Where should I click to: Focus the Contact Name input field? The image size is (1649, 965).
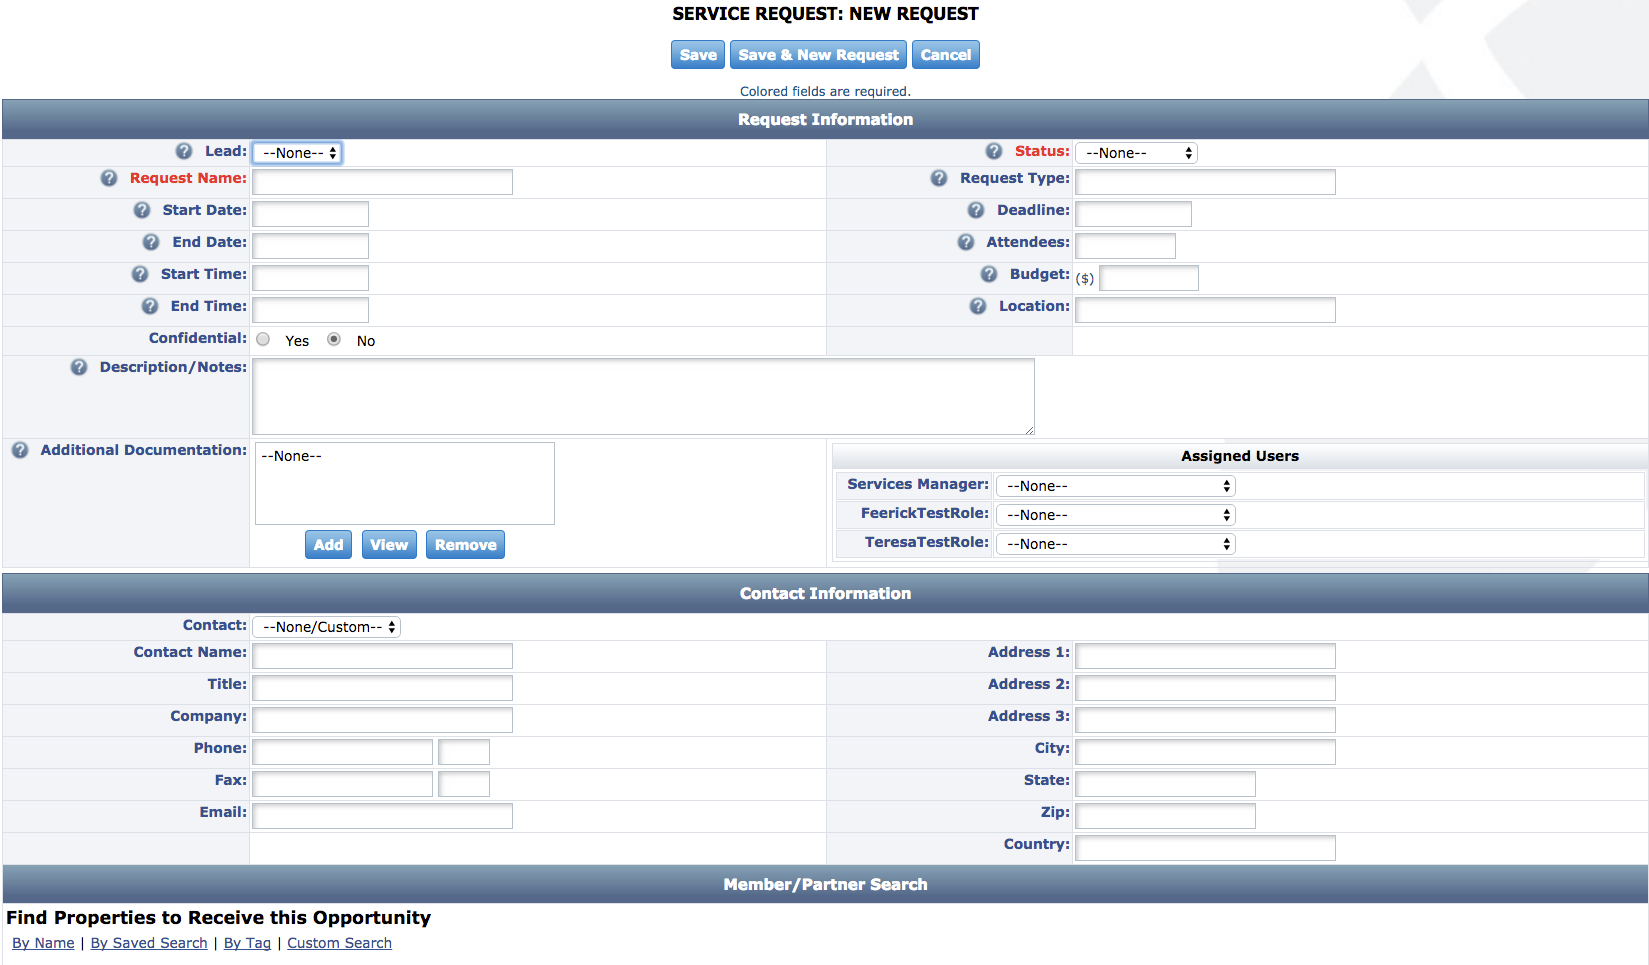pos(382,656)
